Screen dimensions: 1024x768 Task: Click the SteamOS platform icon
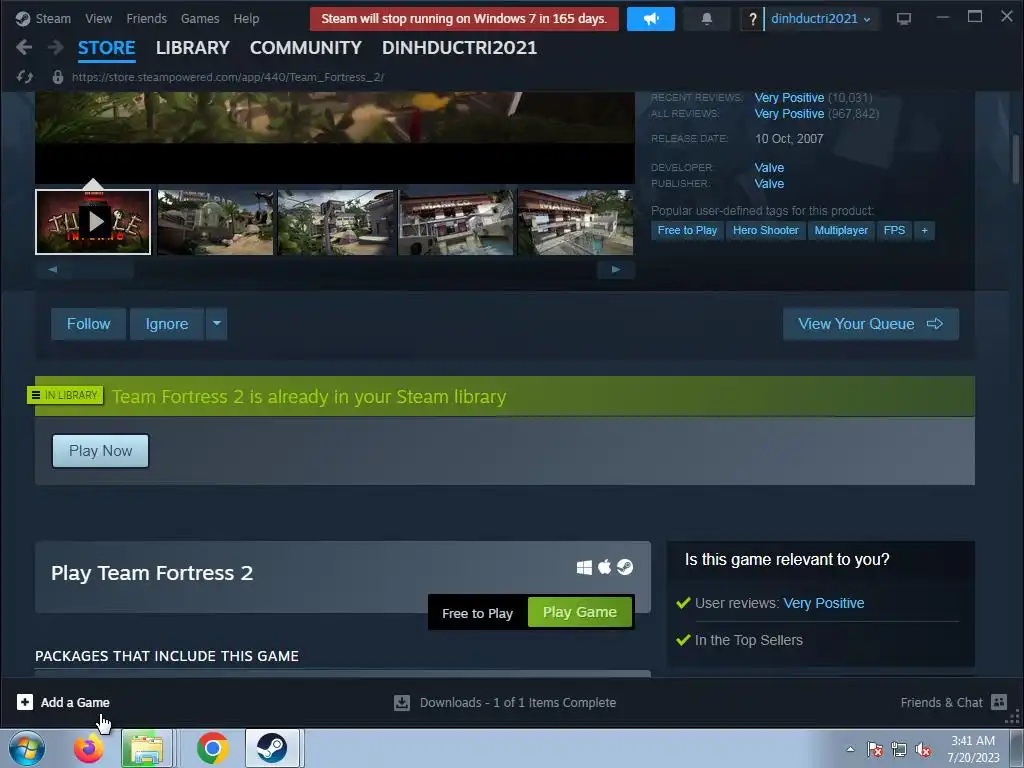(625, 567)
